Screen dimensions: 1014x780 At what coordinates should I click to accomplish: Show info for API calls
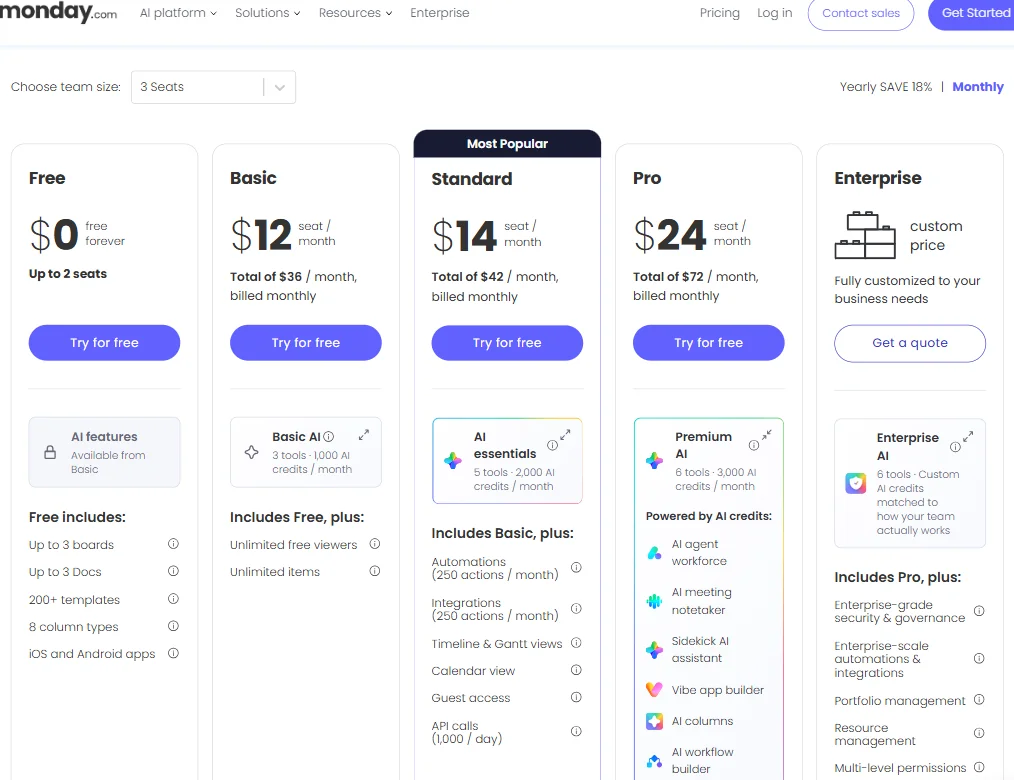coord(576,731)
